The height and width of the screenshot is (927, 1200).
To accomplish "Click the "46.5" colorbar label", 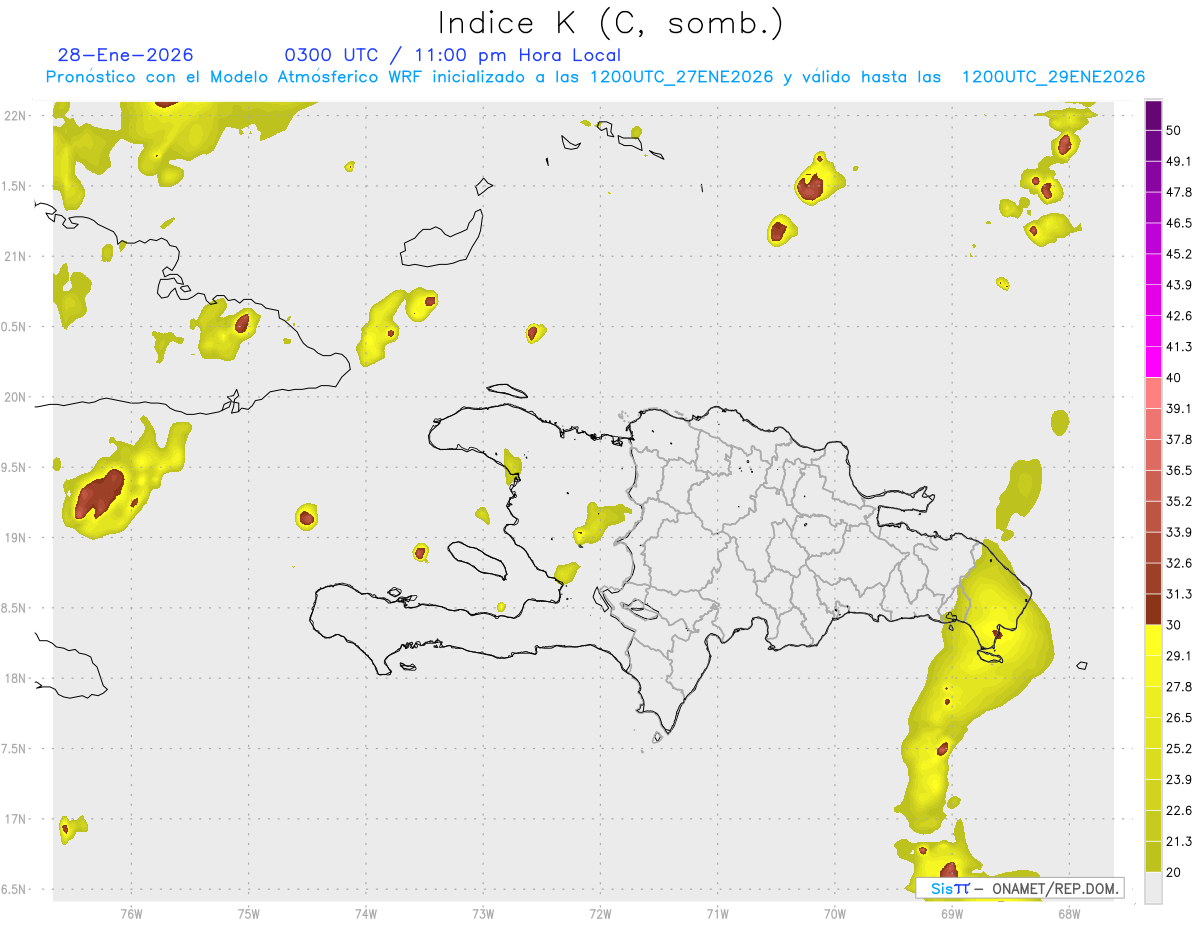I will [x=1179, y=223].
